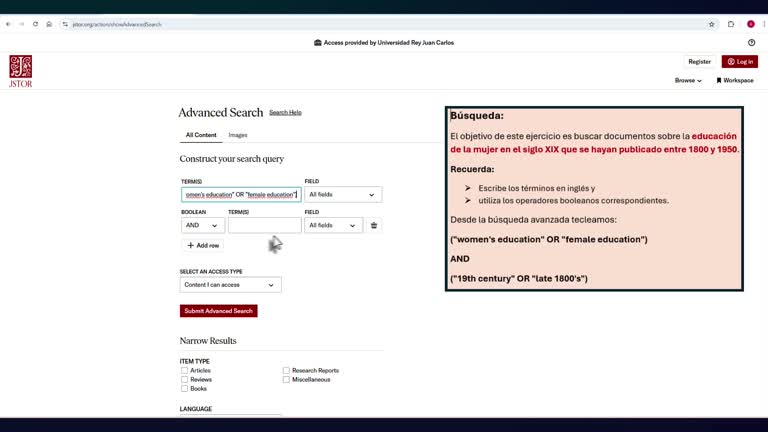
Task: Check the Books item type checkbox
Action: pos(184,388)
